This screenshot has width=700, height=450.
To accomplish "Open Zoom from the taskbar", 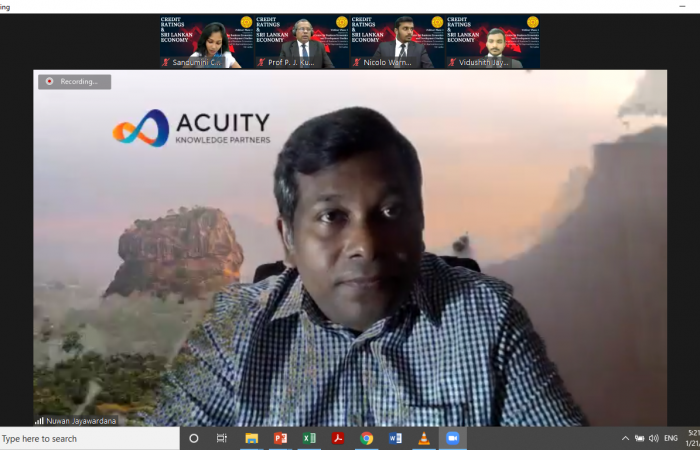I will tap(451, 438).
